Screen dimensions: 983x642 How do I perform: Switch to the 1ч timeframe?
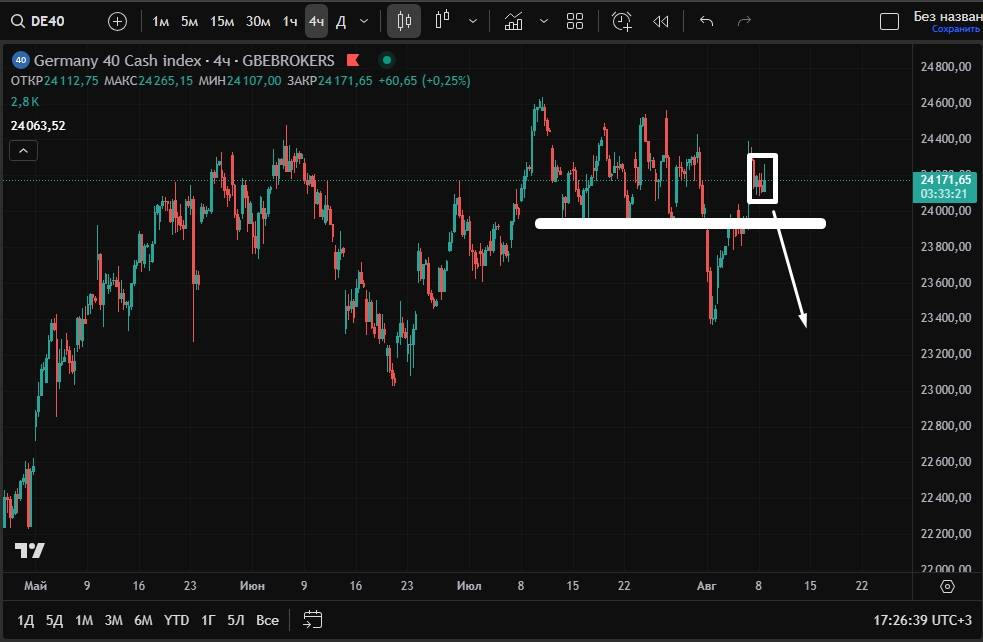coord(289,21)
